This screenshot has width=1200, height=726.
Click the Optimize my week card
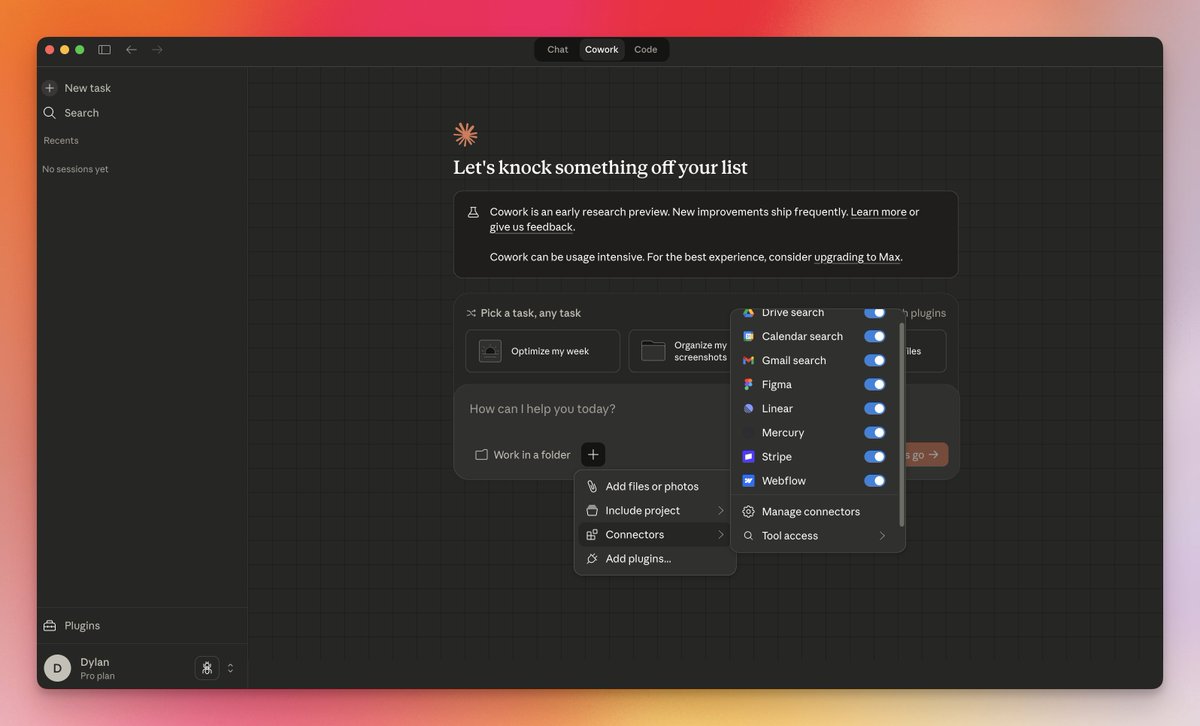542,351
